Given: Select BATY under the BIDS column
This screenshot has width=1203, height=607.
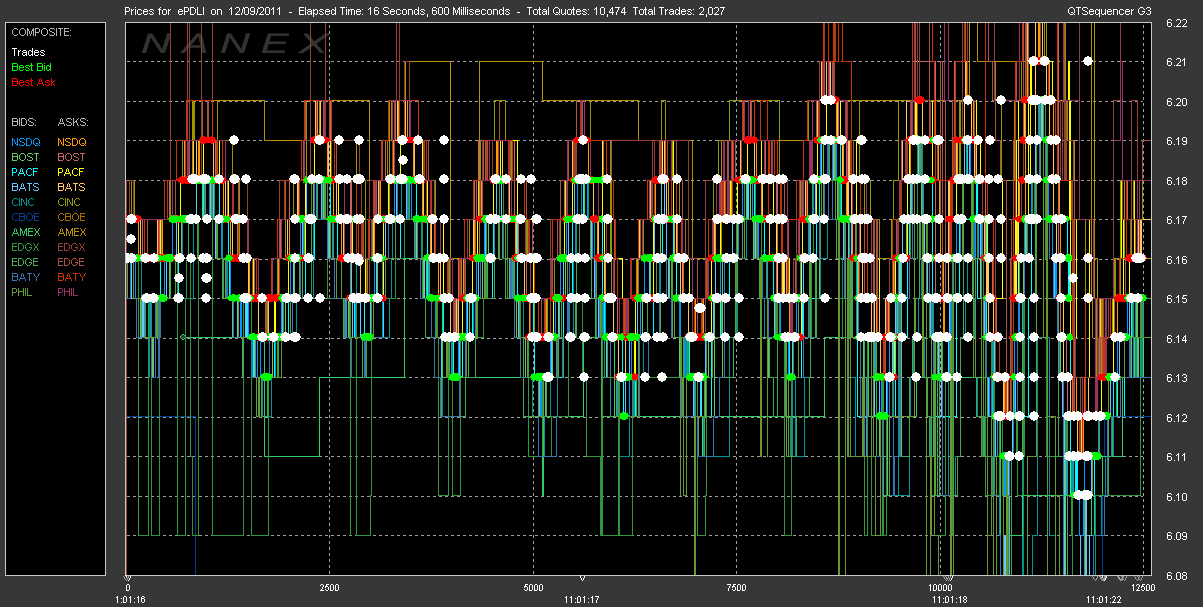Looking at the screenshot, I should [x=26, y=277].
